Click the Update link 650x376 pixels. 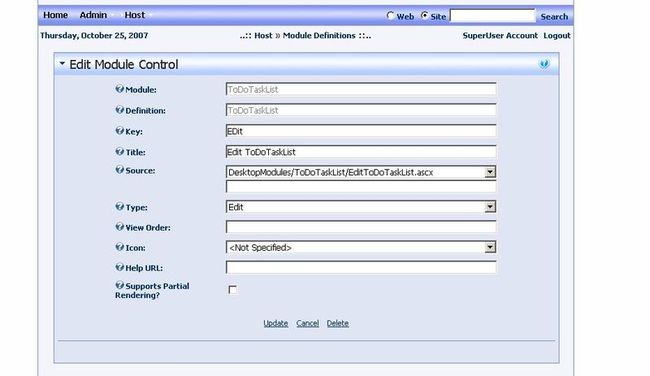[276, 323]
